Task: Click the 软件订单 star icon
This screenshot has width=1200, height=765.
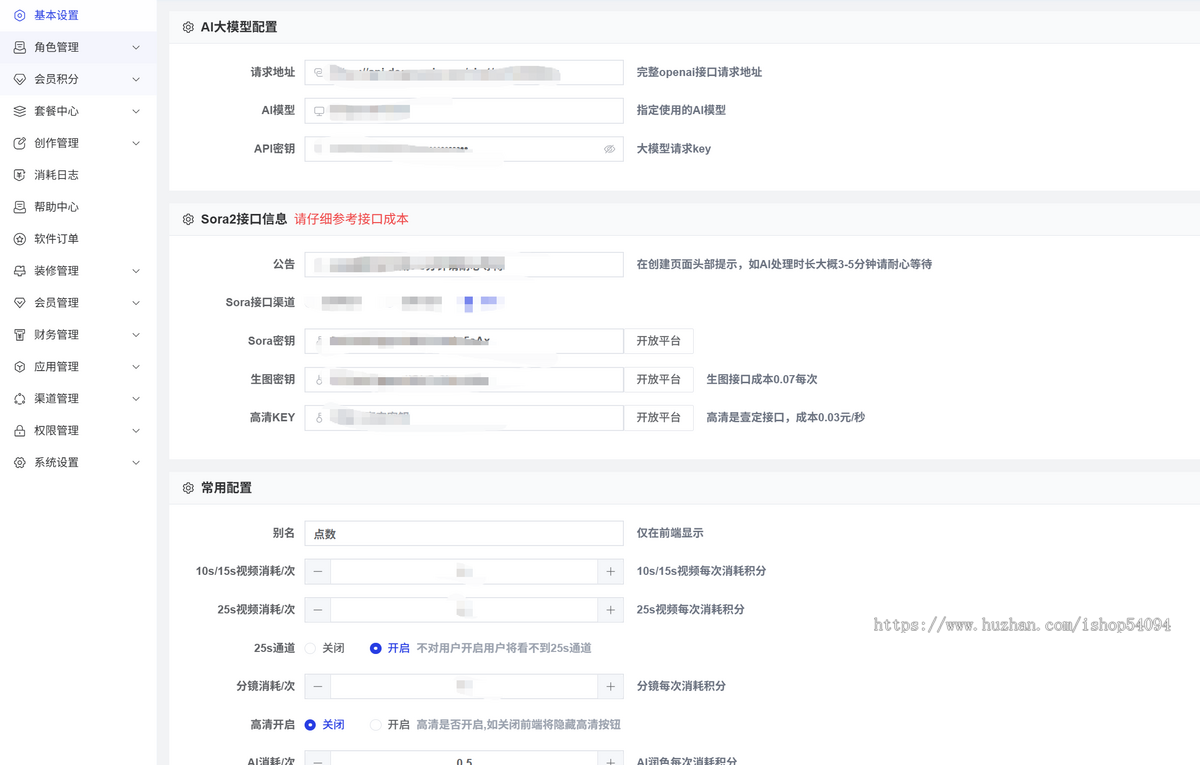Action: pyautogui.click(x=20, y=239)
